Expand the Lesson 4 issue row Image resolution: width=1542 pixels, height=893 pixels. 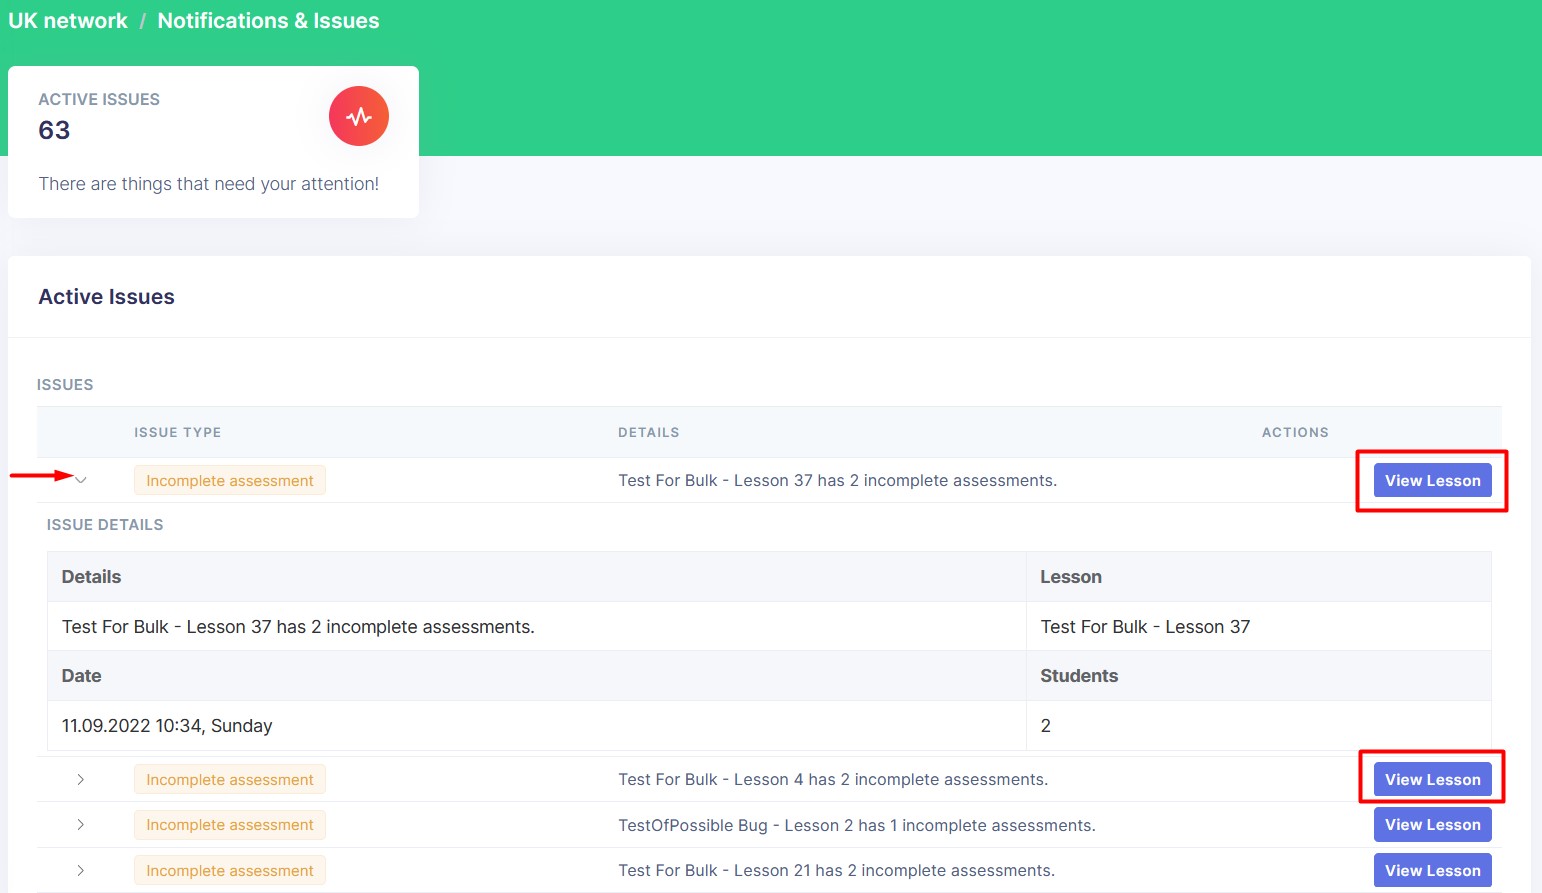tap(81, 779)
